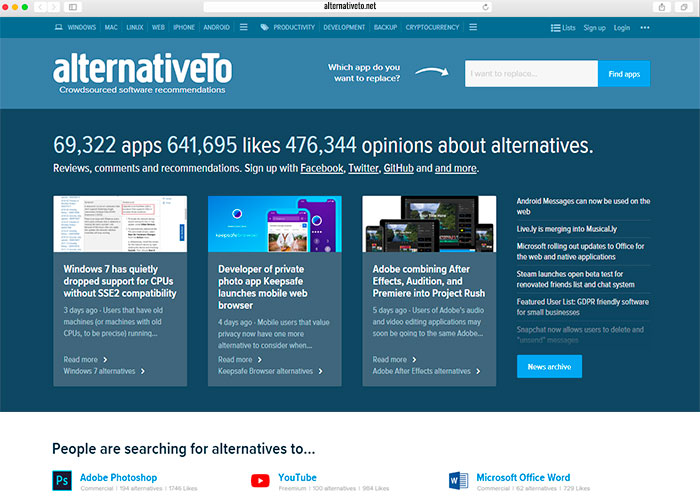Image resolution: width=700 pixels, height=500 pixels.
Task: Open headline 'Adobe combining After Effects, Audition'
Action: (429, 281)
